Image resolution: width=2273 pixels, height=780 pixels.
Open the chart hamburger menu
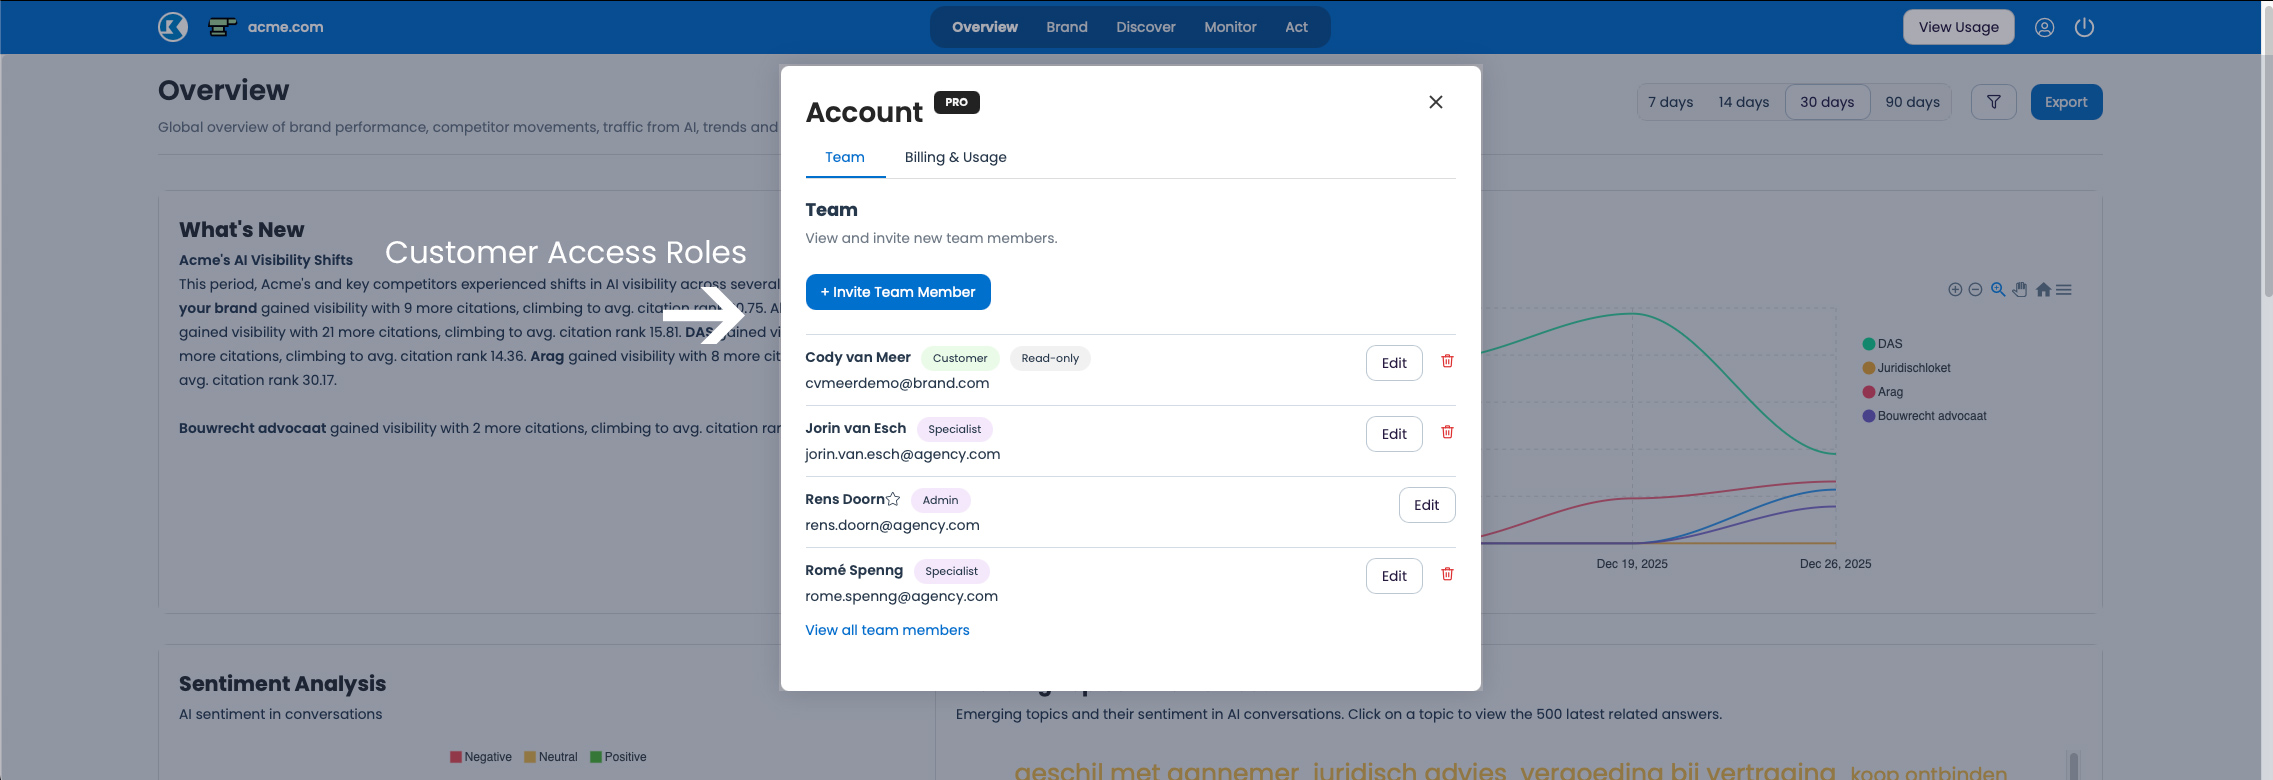pyautogui.click(x=2064, y=290)
